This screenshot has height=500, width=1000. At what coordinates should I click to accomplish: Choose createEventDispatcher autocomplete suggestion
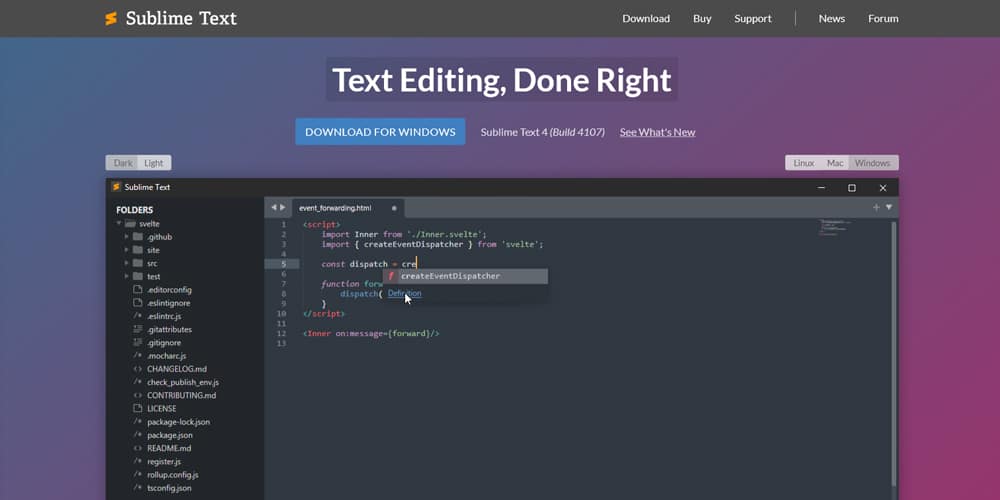click(x=465, y=276)
